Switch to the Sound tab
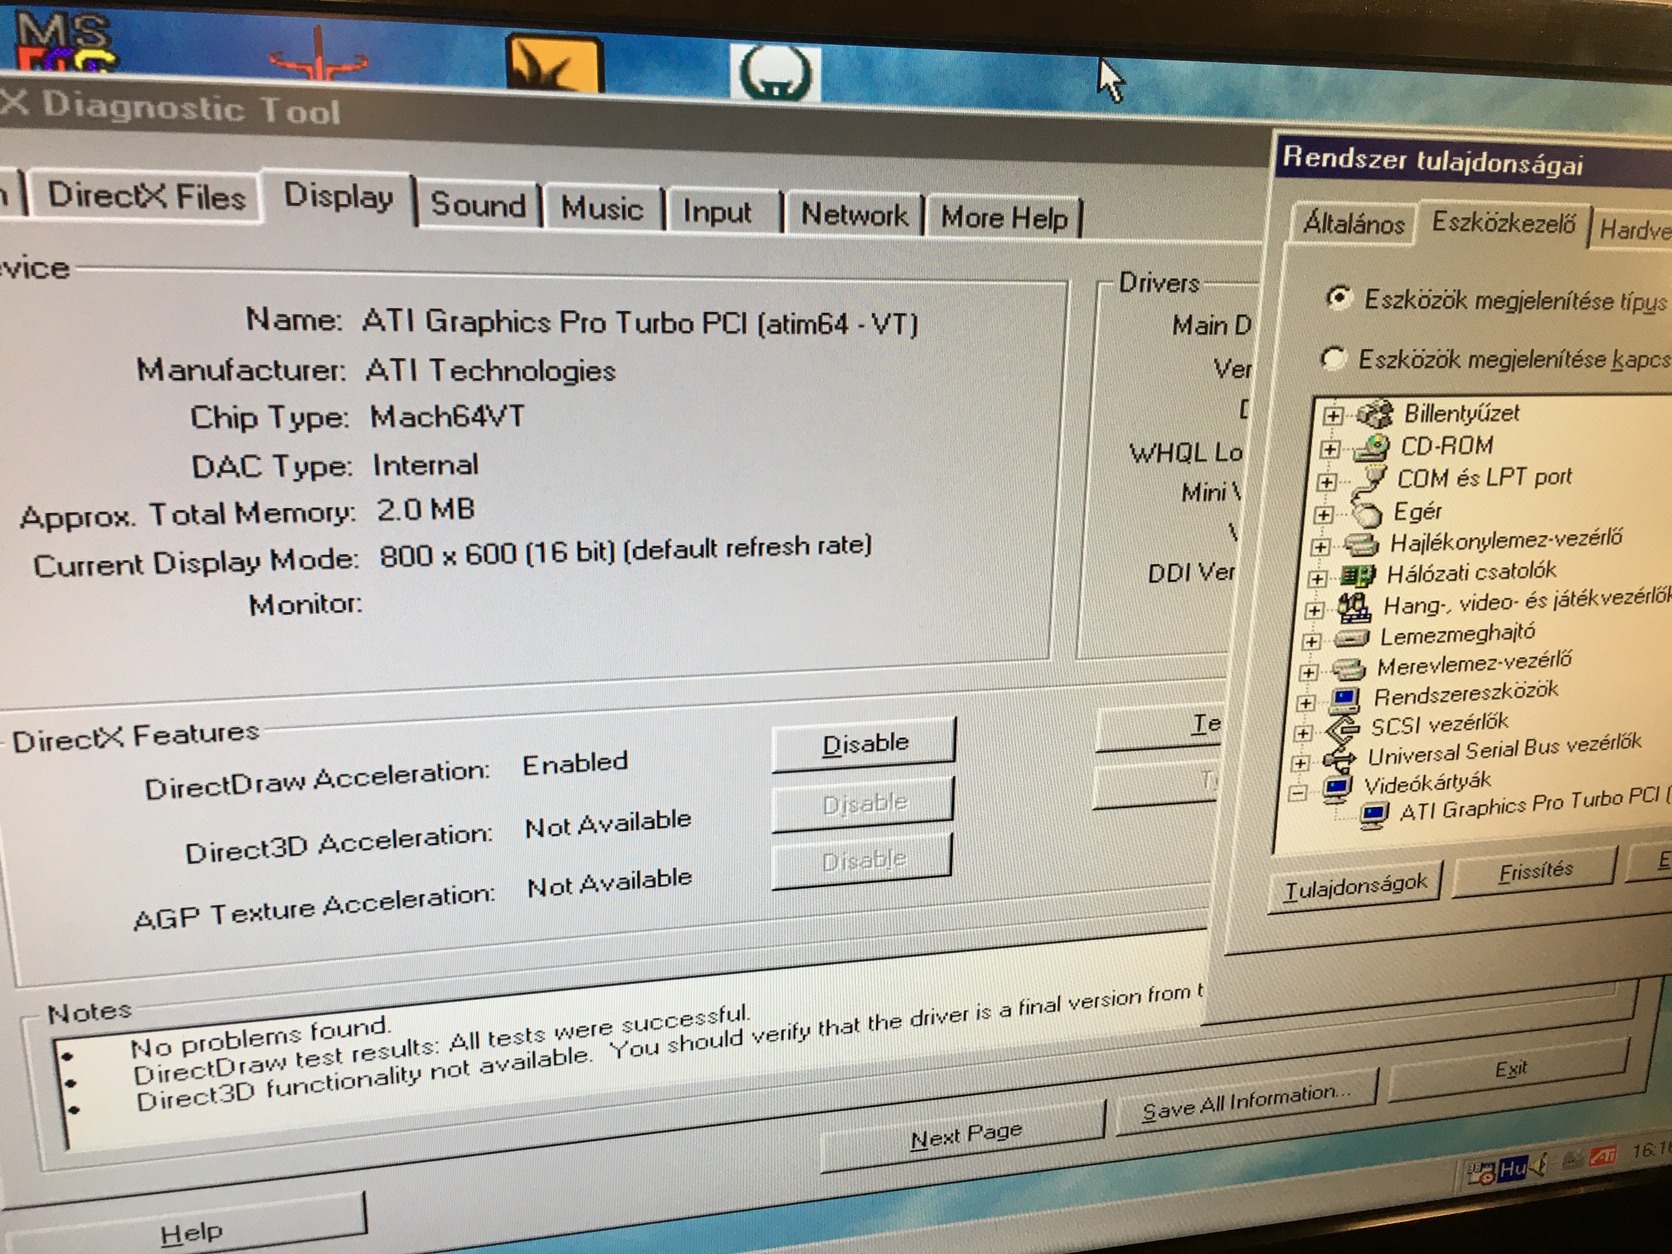 [478, 205]
